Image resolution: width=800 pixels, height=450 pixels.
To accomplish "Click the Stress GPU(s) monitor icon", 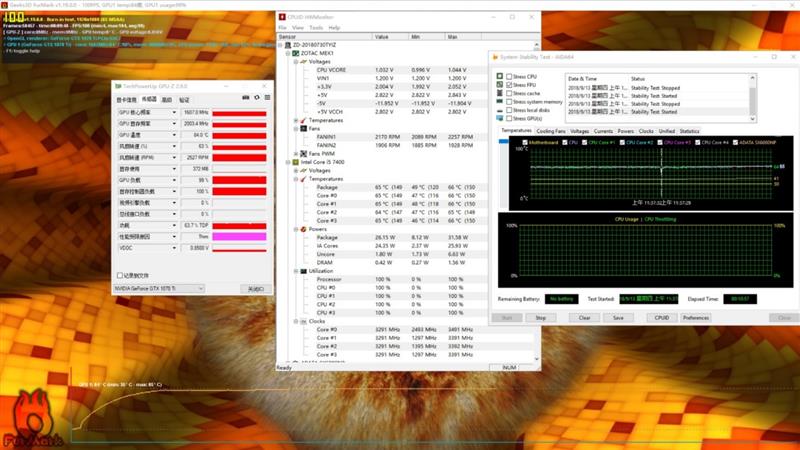I will [x=499, y=118].
